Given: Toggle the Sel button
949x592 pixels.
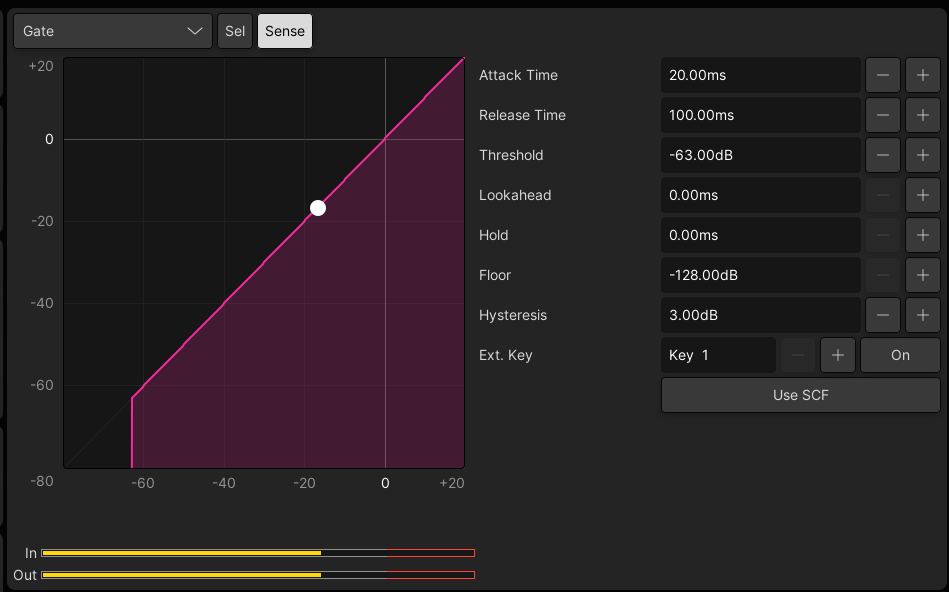Looking at the screenshot, I should click(x=235, y=31).
